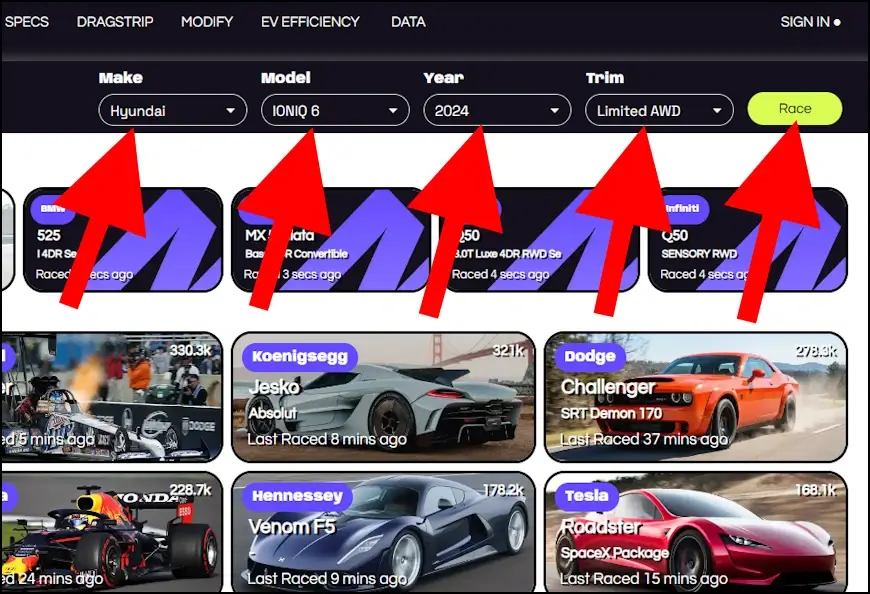This screenshot has height=594, width=870.
Task: Open the Dodge Challenger SRT Demon 170 card
Action: (x=696, y=397)
